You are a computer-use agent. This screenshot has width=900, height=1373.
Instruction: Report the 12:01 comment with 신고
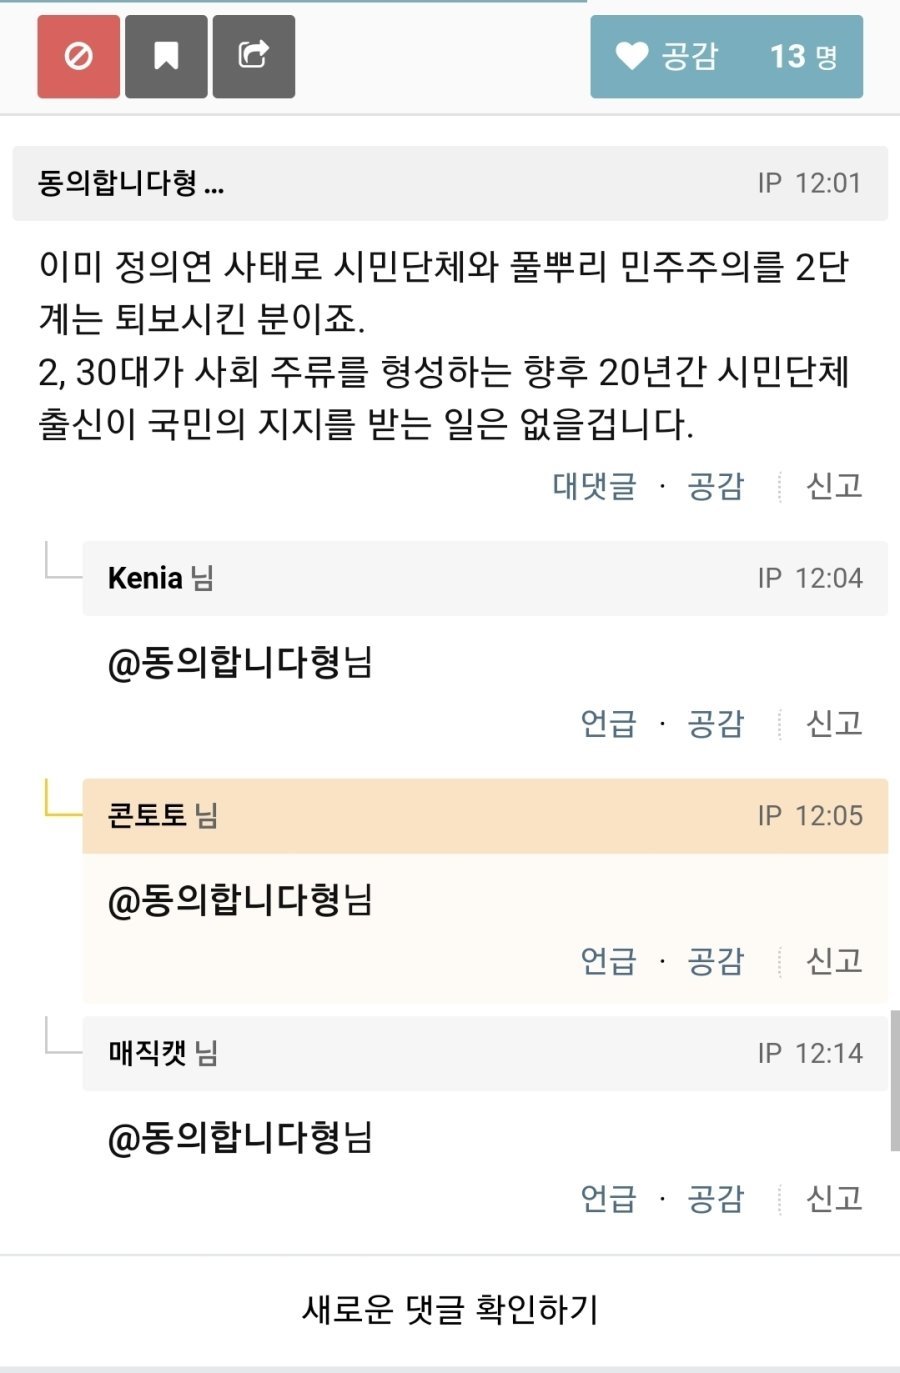(834, 486)
